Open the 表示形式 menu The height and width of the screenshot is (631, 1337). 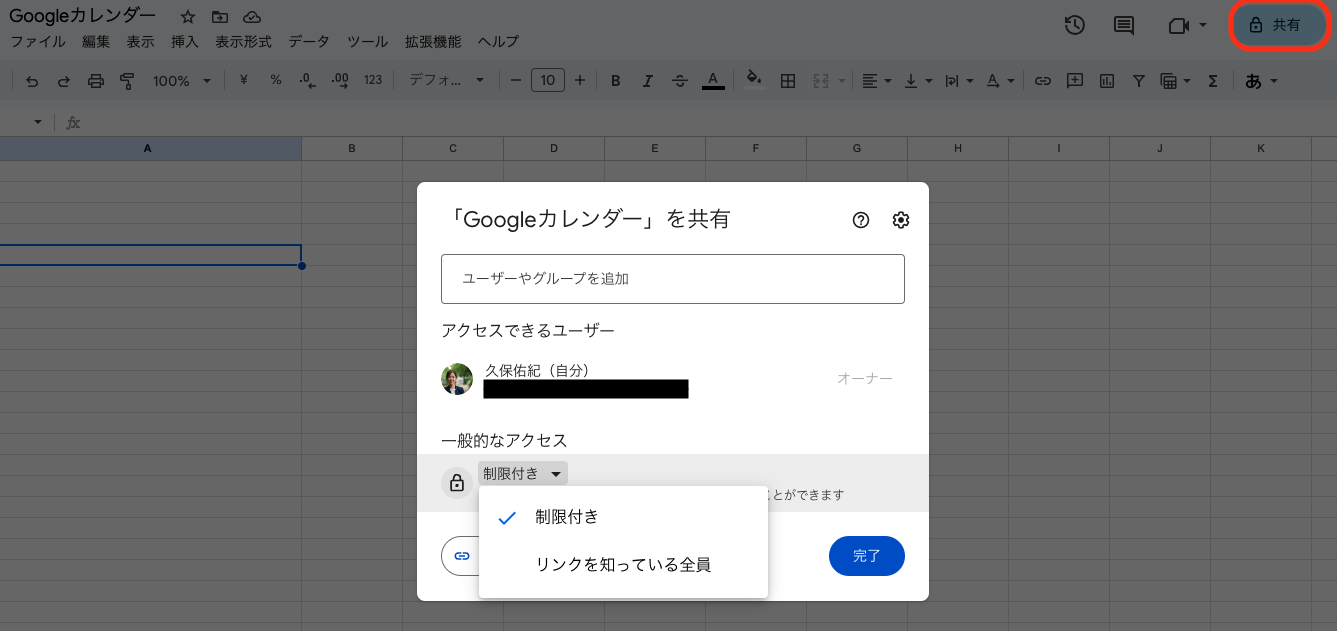click(x=243, y=42)
